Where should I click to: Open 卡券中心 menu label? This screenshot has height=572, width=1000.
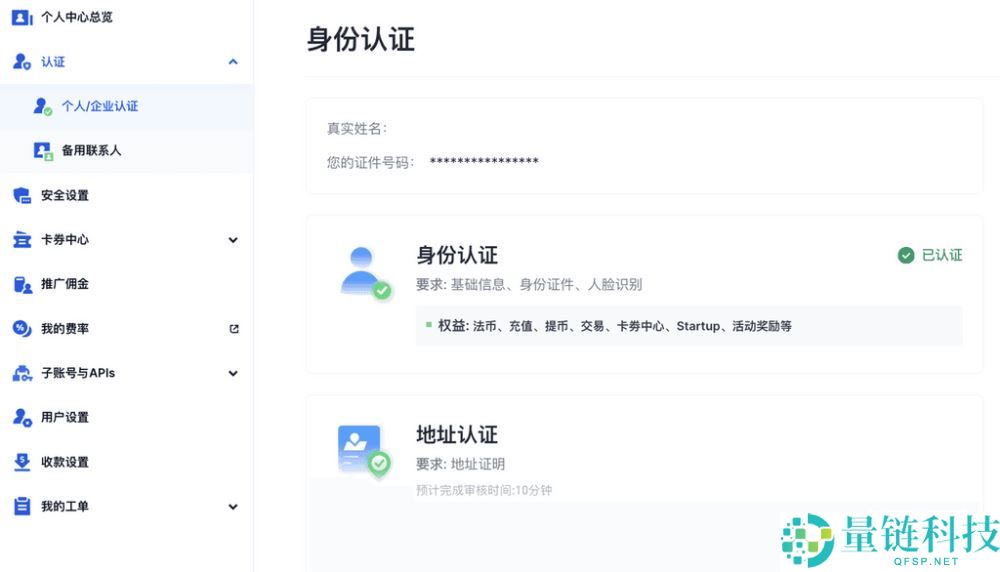pyautogui.click(x=65, y=240)
